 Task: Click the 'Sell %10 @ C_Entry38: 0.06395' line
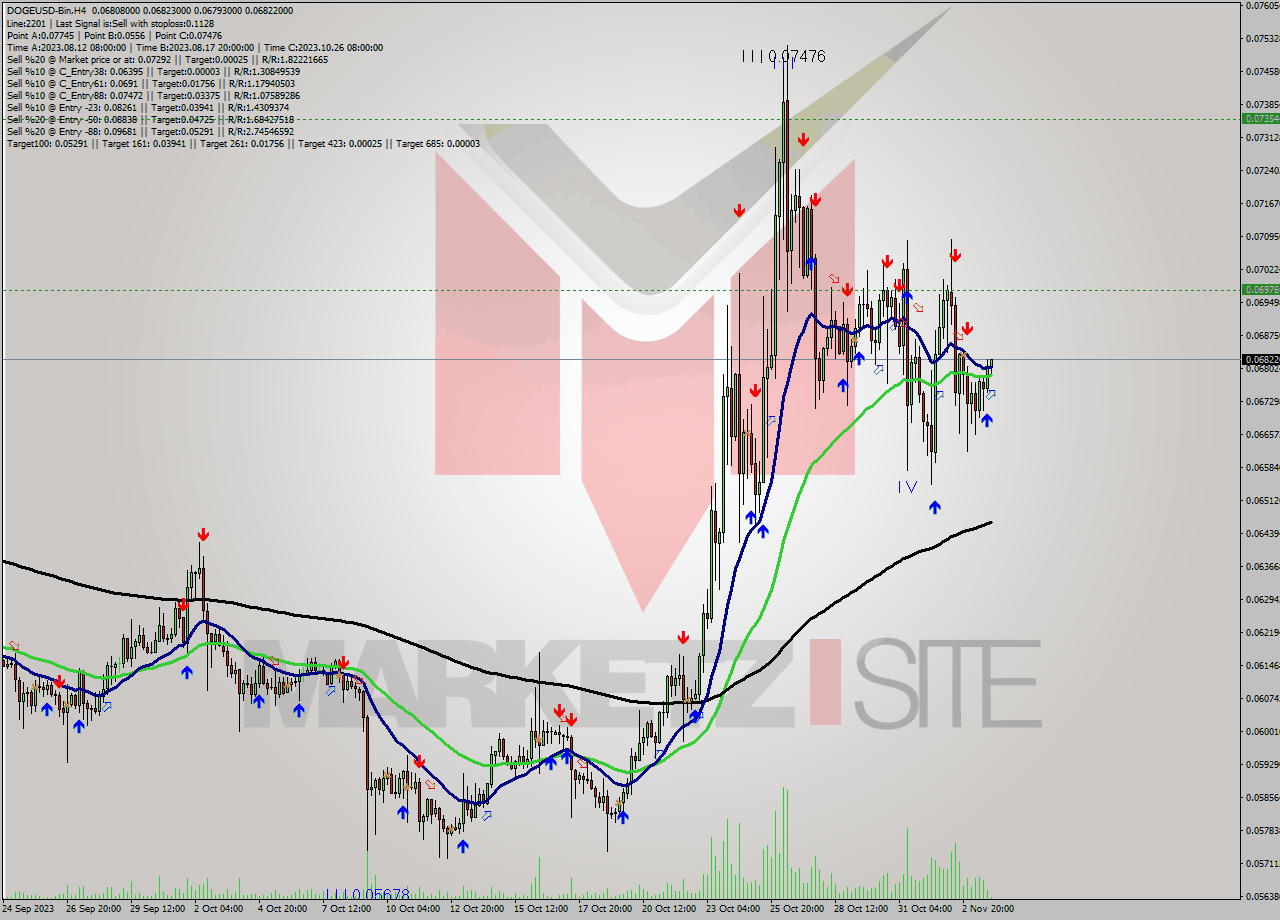coord(153,71)
